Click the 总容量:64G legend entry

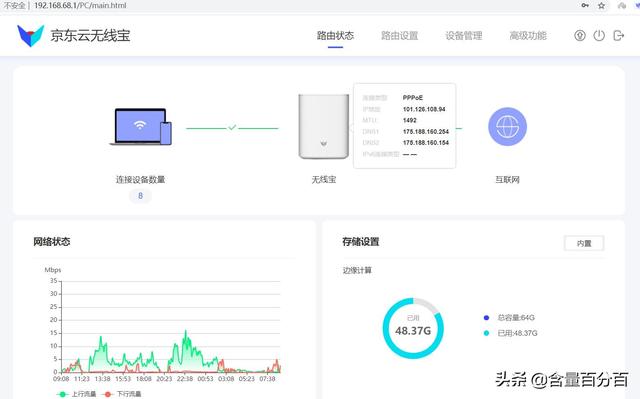(x=509, y=317)
